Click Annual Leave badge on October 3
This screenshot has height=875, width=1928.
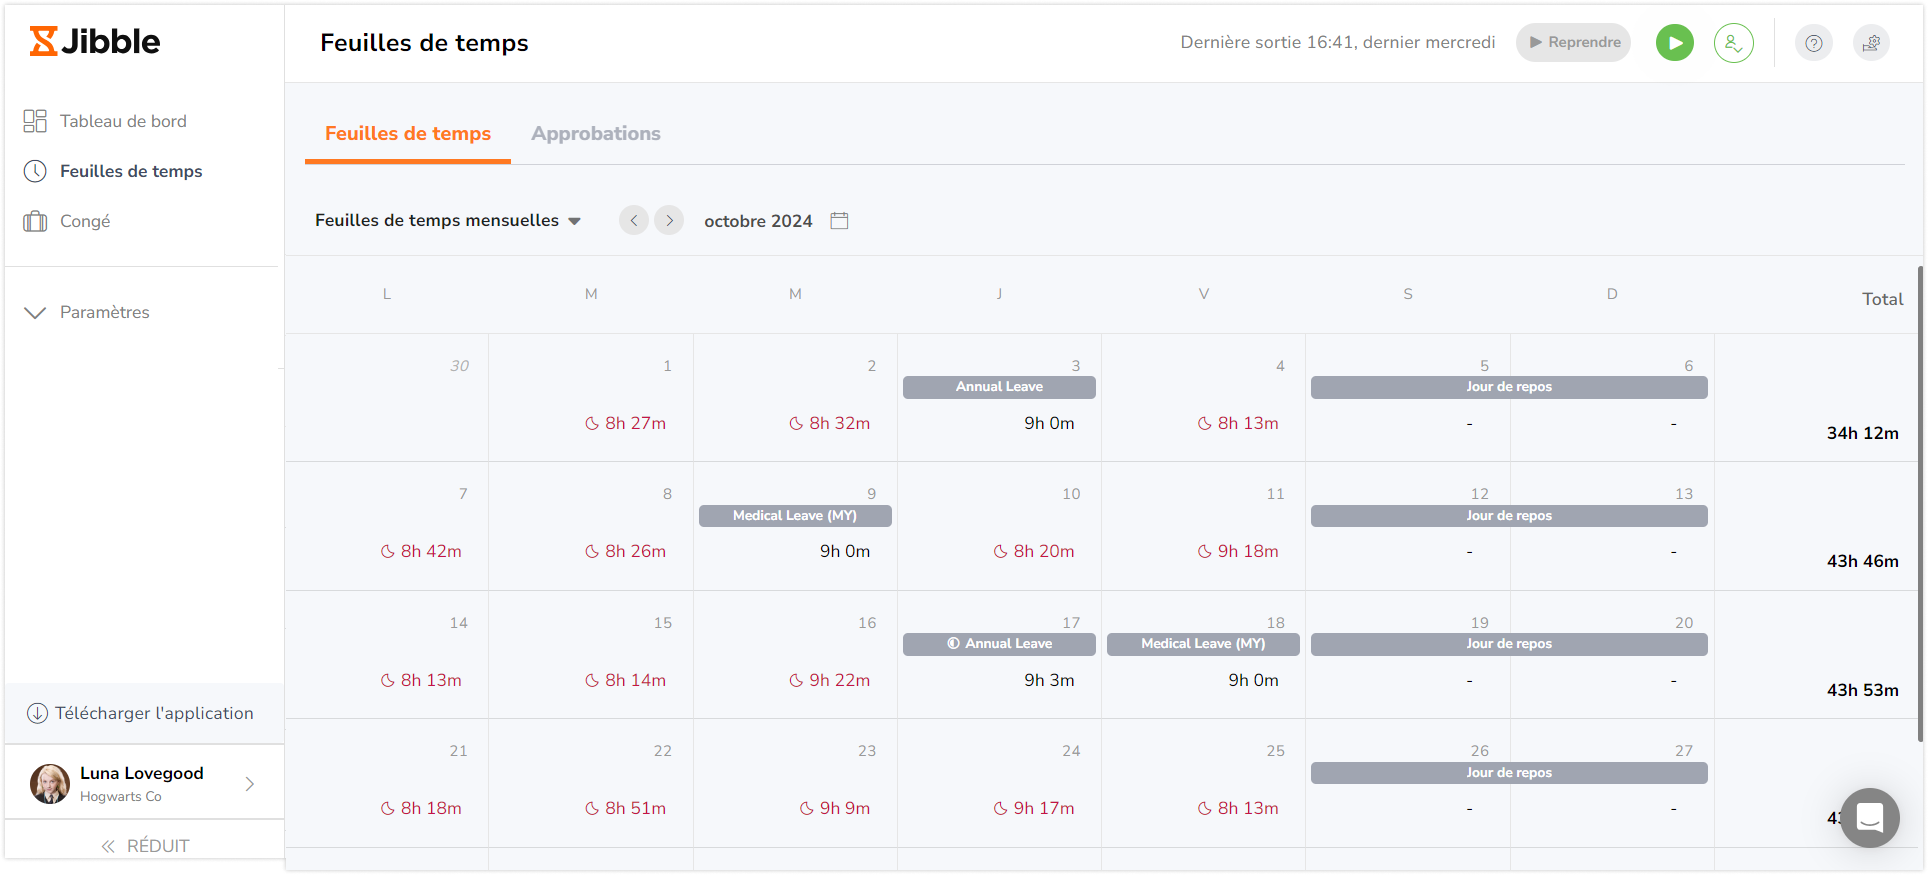coord(999,387)
